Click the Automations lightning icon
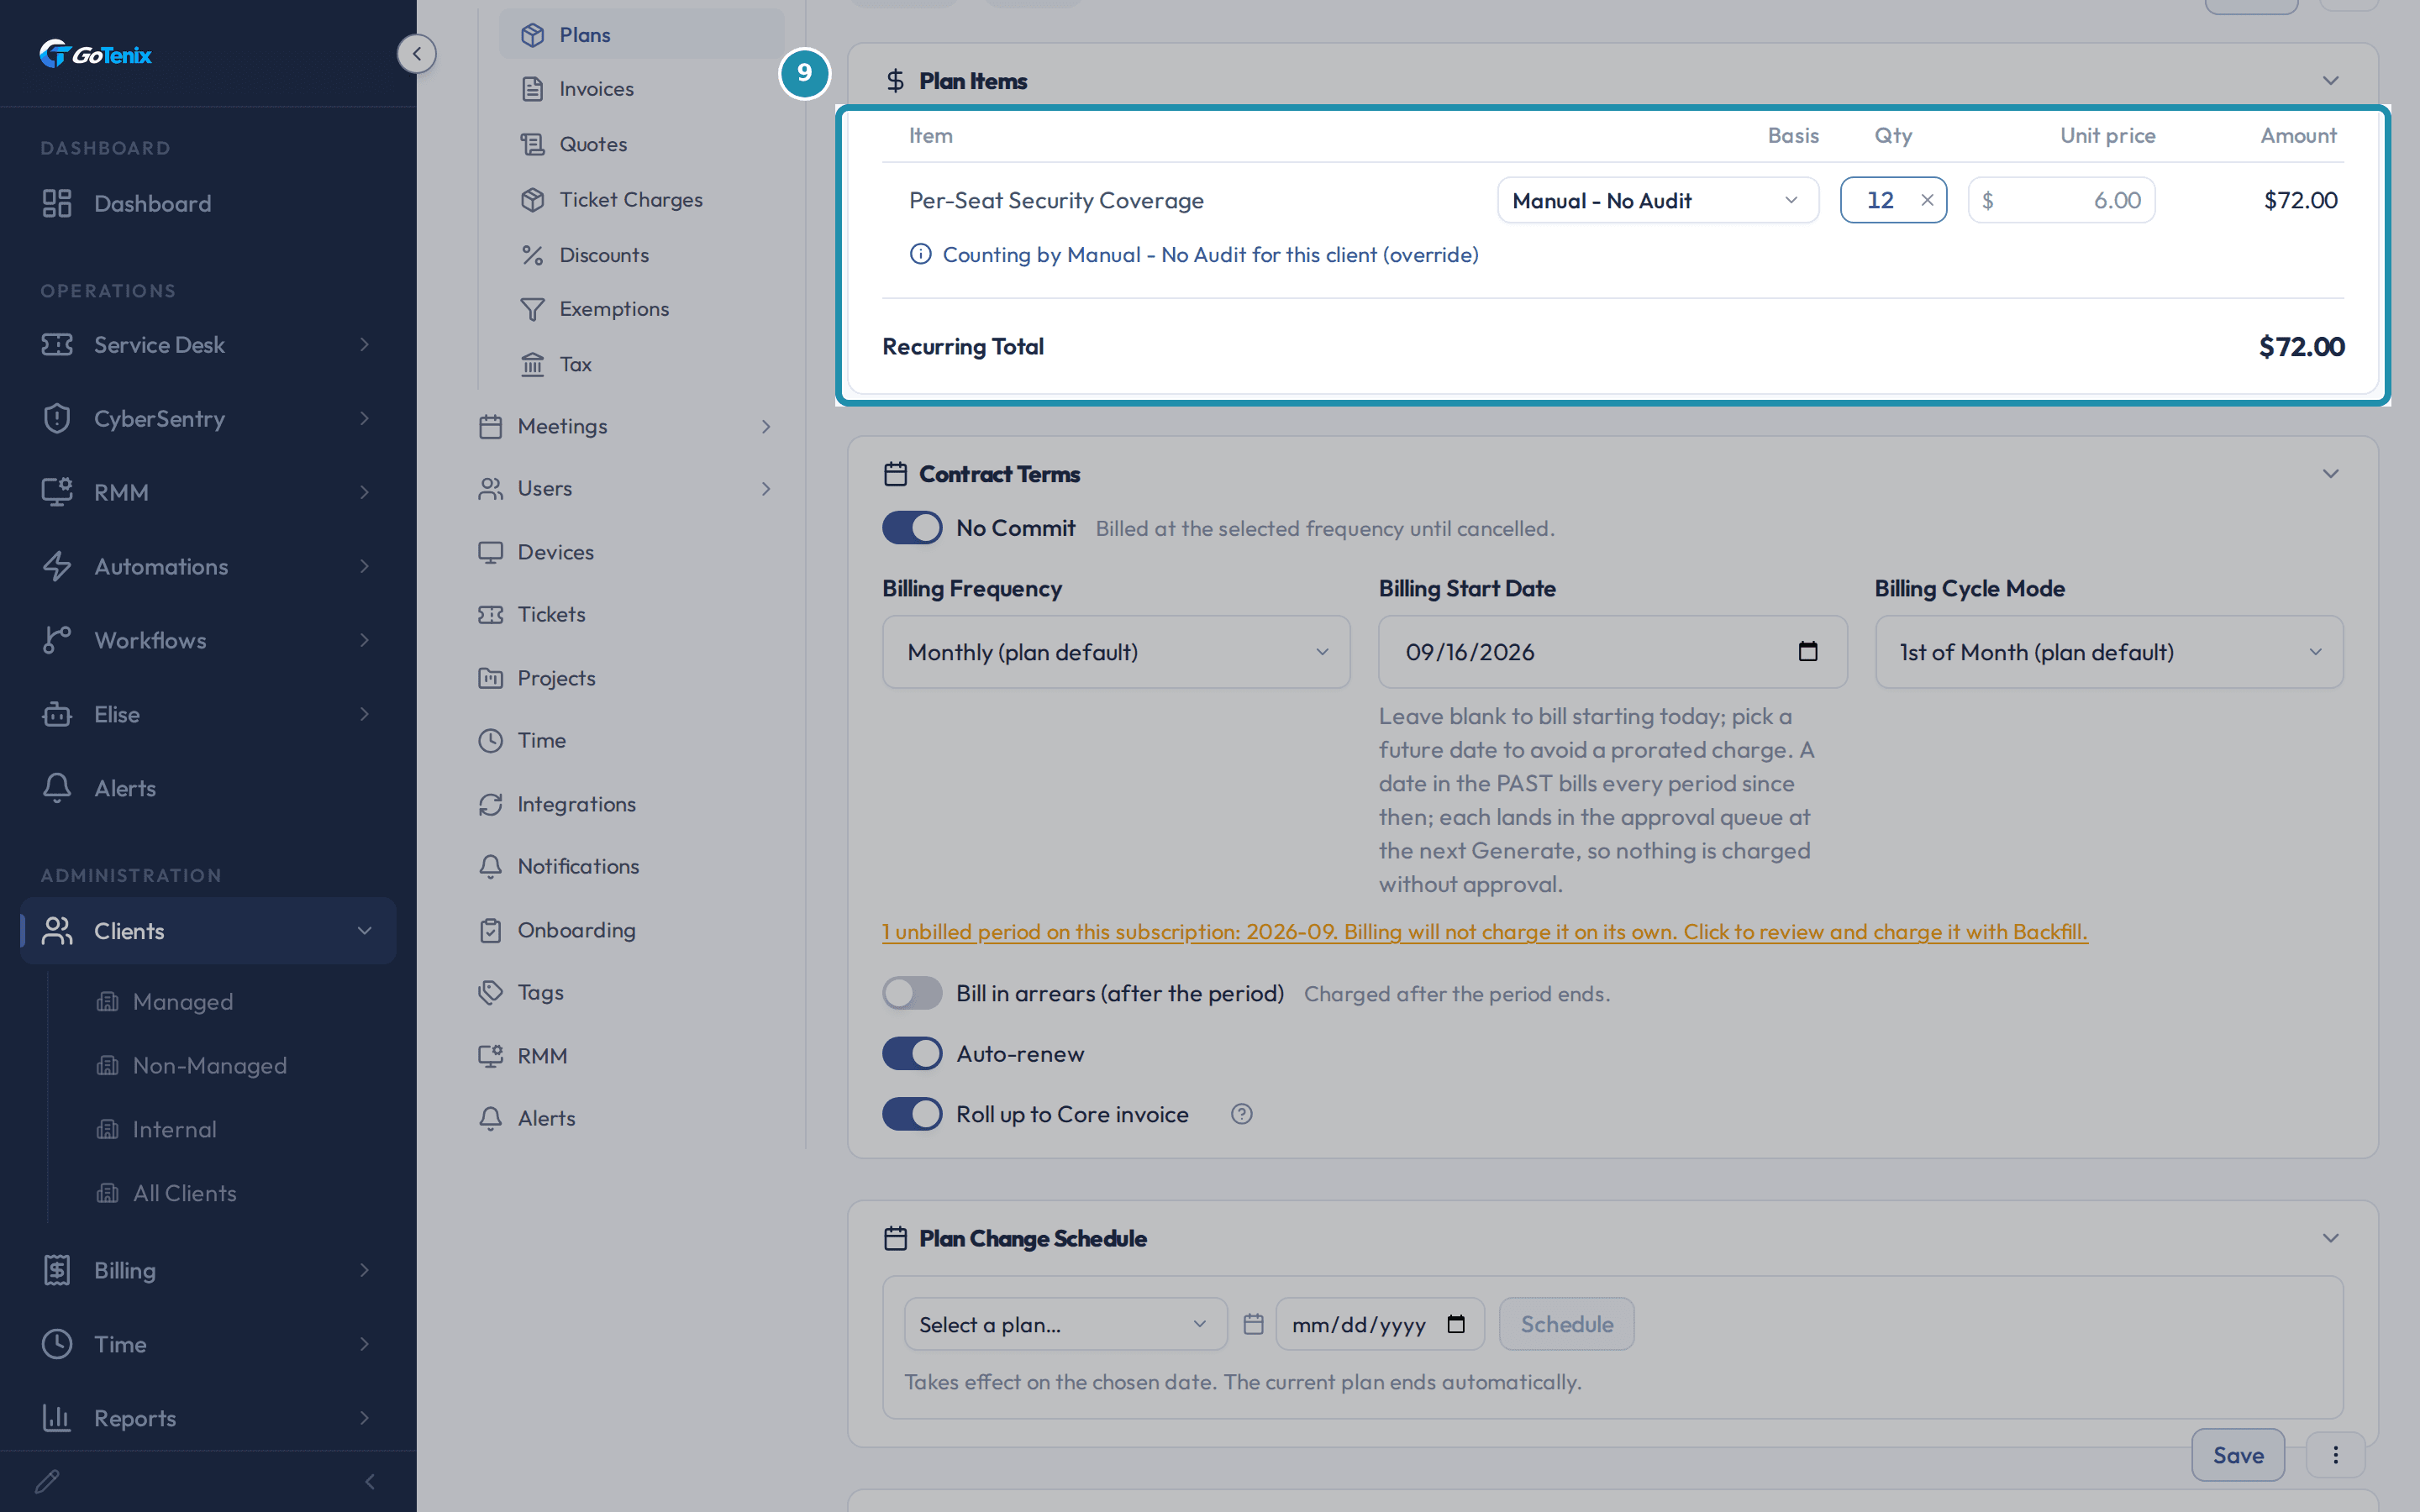 (57, 566)
